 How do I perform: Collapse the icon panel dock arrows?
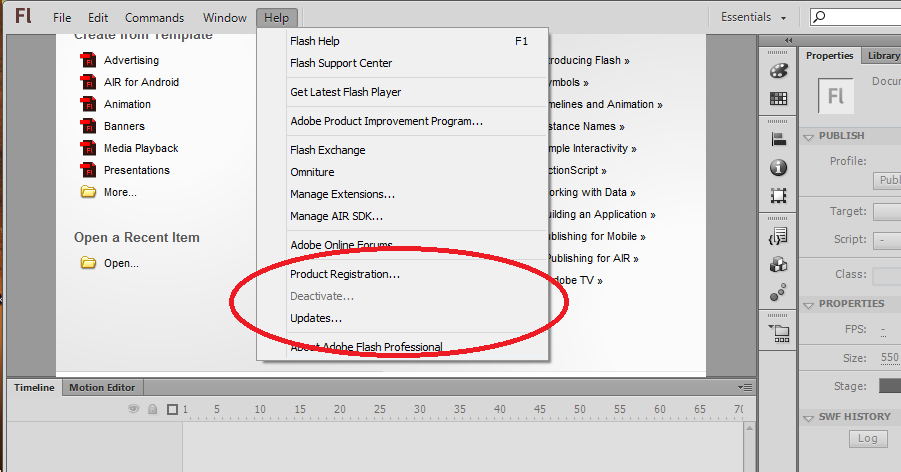(x=788, y=40)
